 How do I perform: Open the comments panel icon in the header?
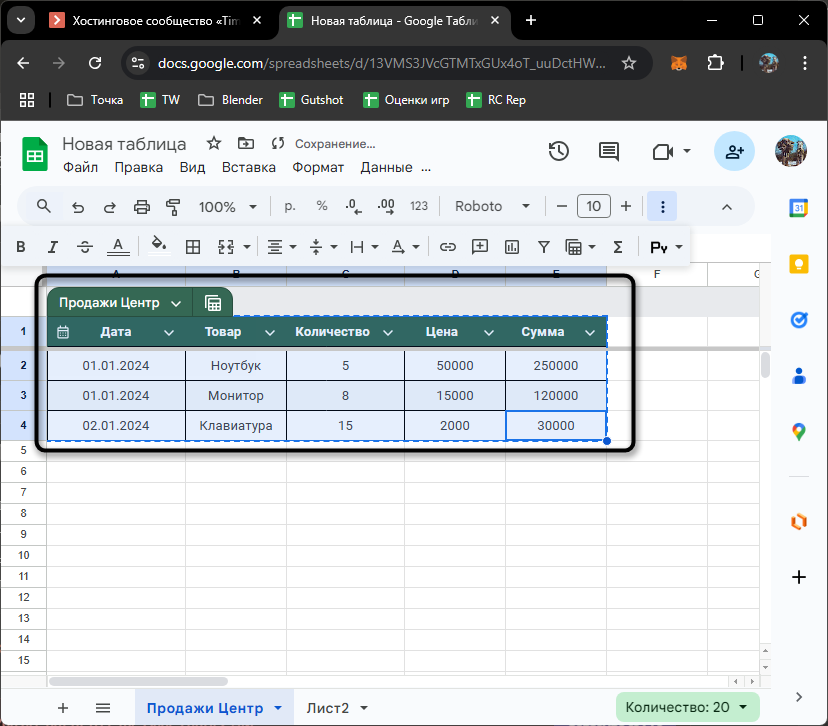tap(609, 152)
